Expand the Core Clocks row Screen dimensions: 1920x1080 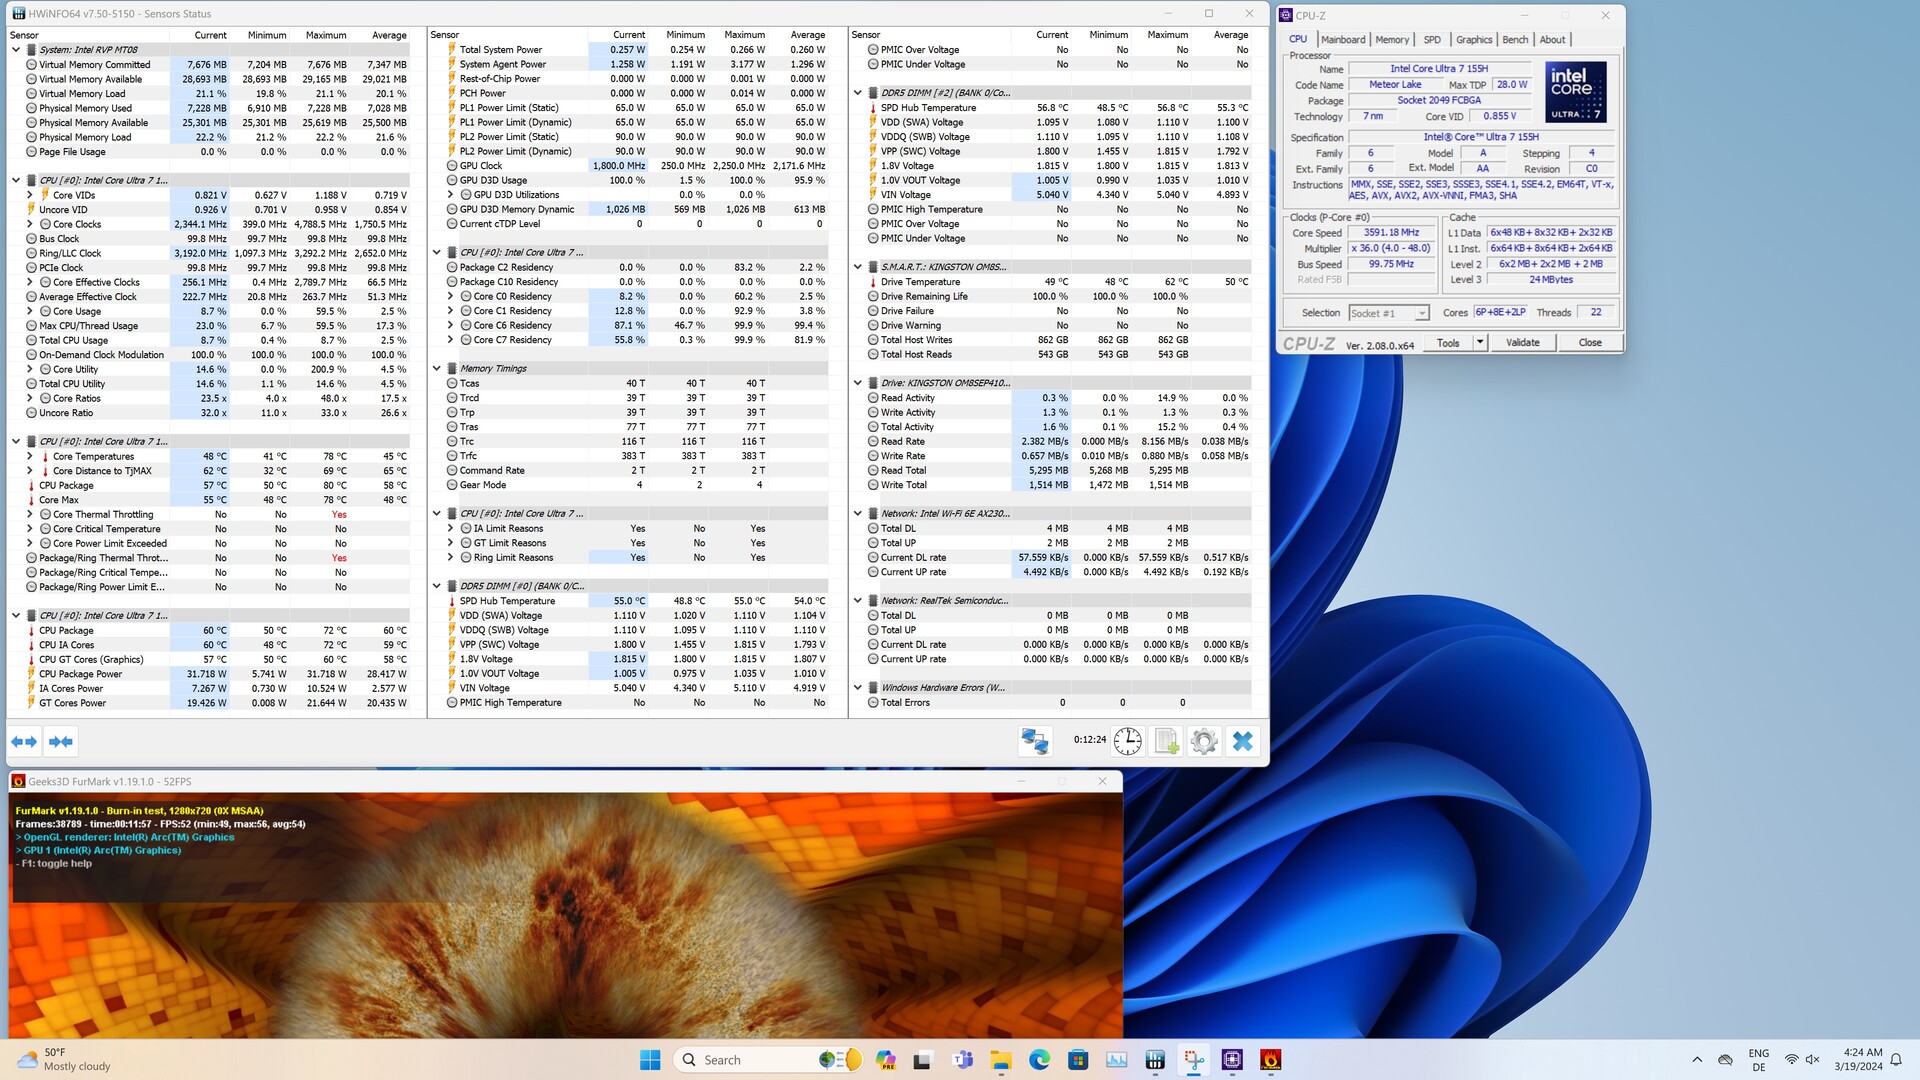(30, 225)
